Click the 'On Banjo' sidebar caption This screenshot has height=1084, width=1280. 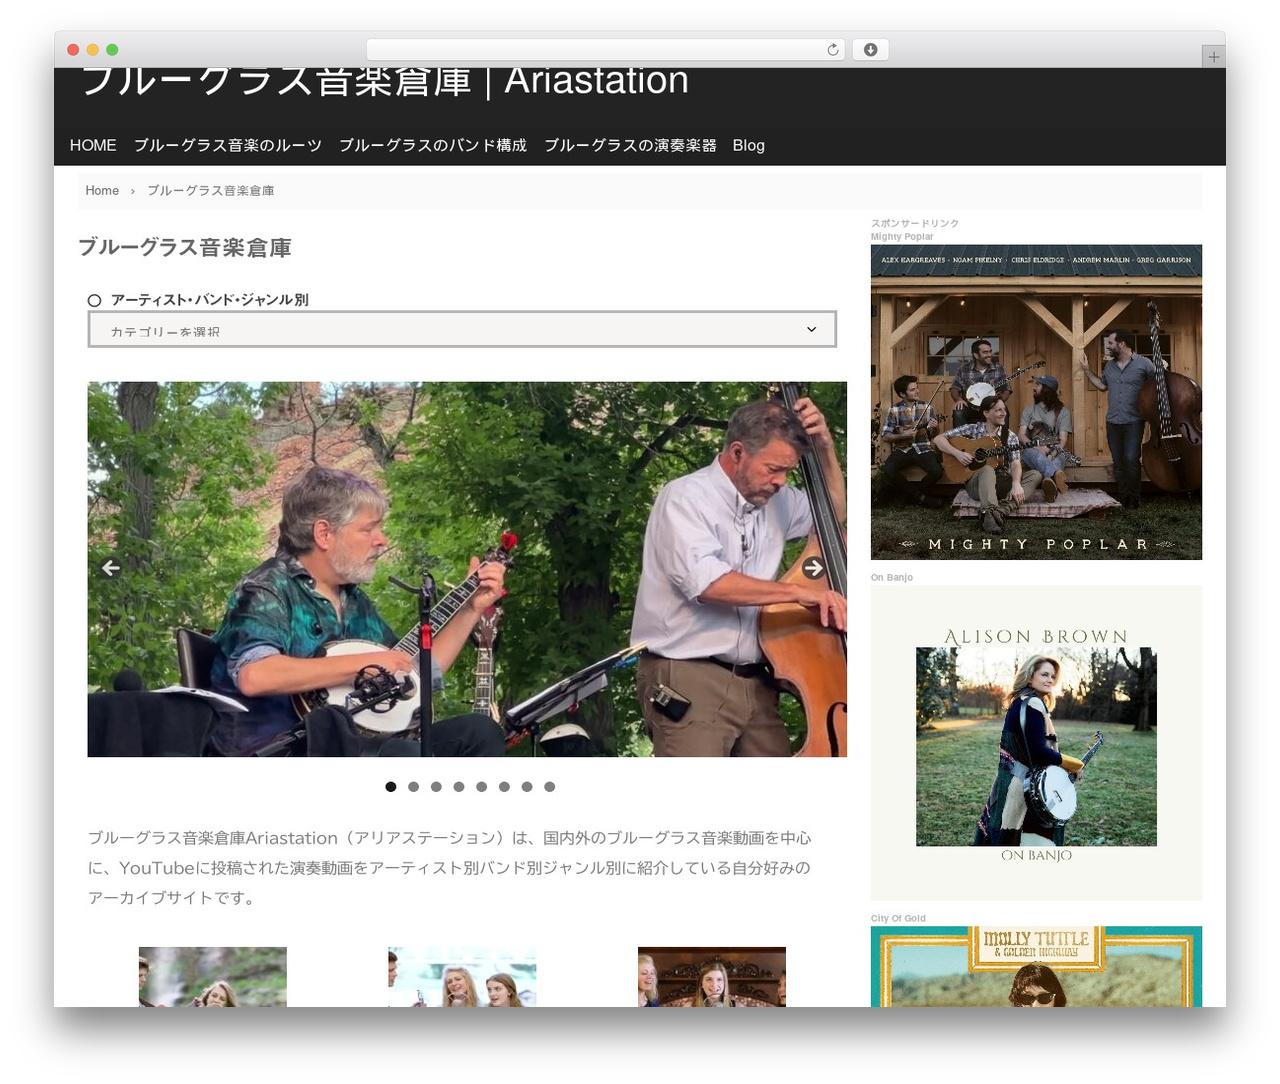892,577
